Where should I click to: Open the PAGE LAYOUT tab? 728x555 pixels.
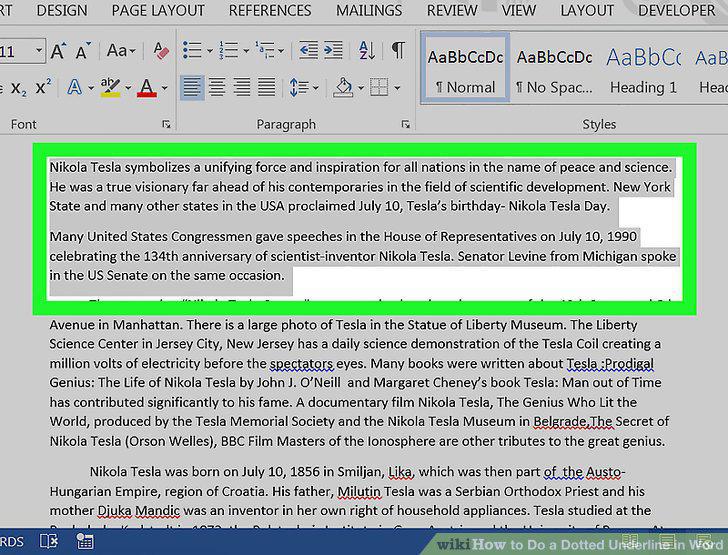coord(158,10)
